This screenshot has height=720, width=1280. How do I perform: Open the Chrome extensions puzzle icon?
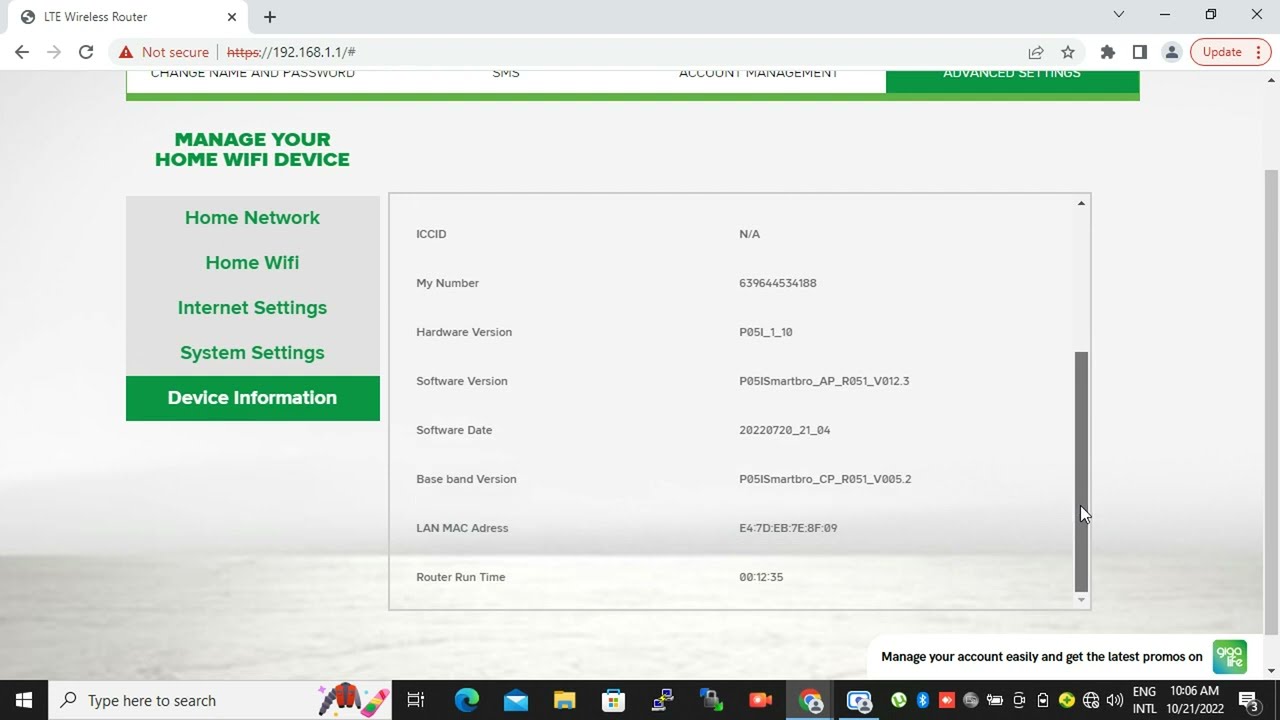click(1108, 52)
